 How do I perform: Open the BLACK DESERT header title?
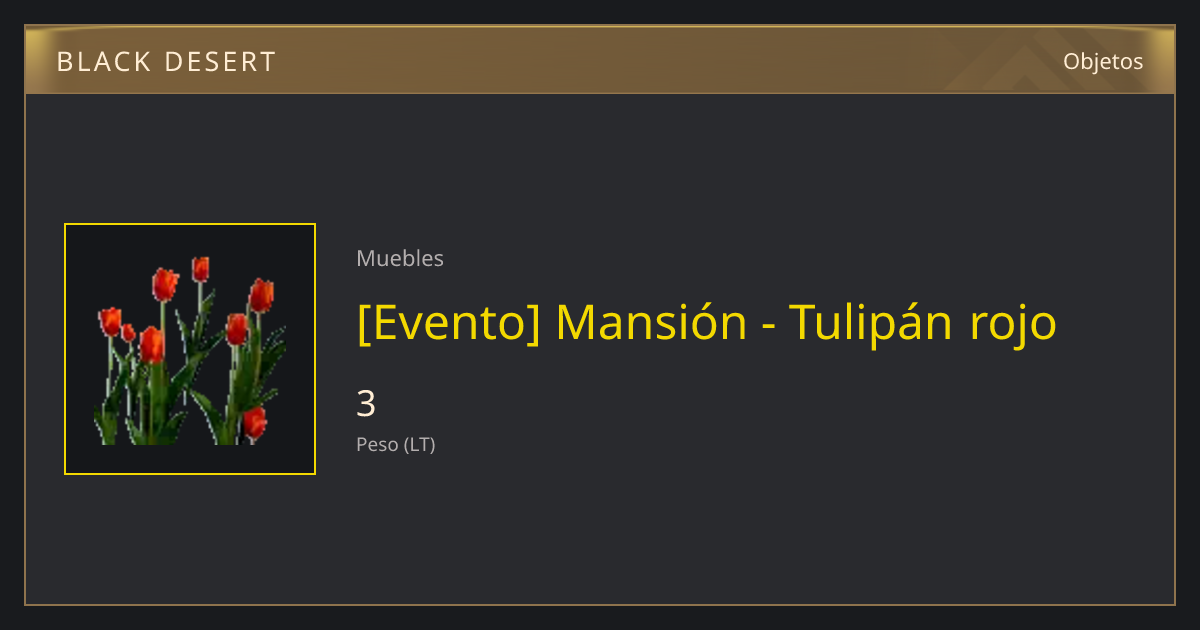[x=166, y=62]
